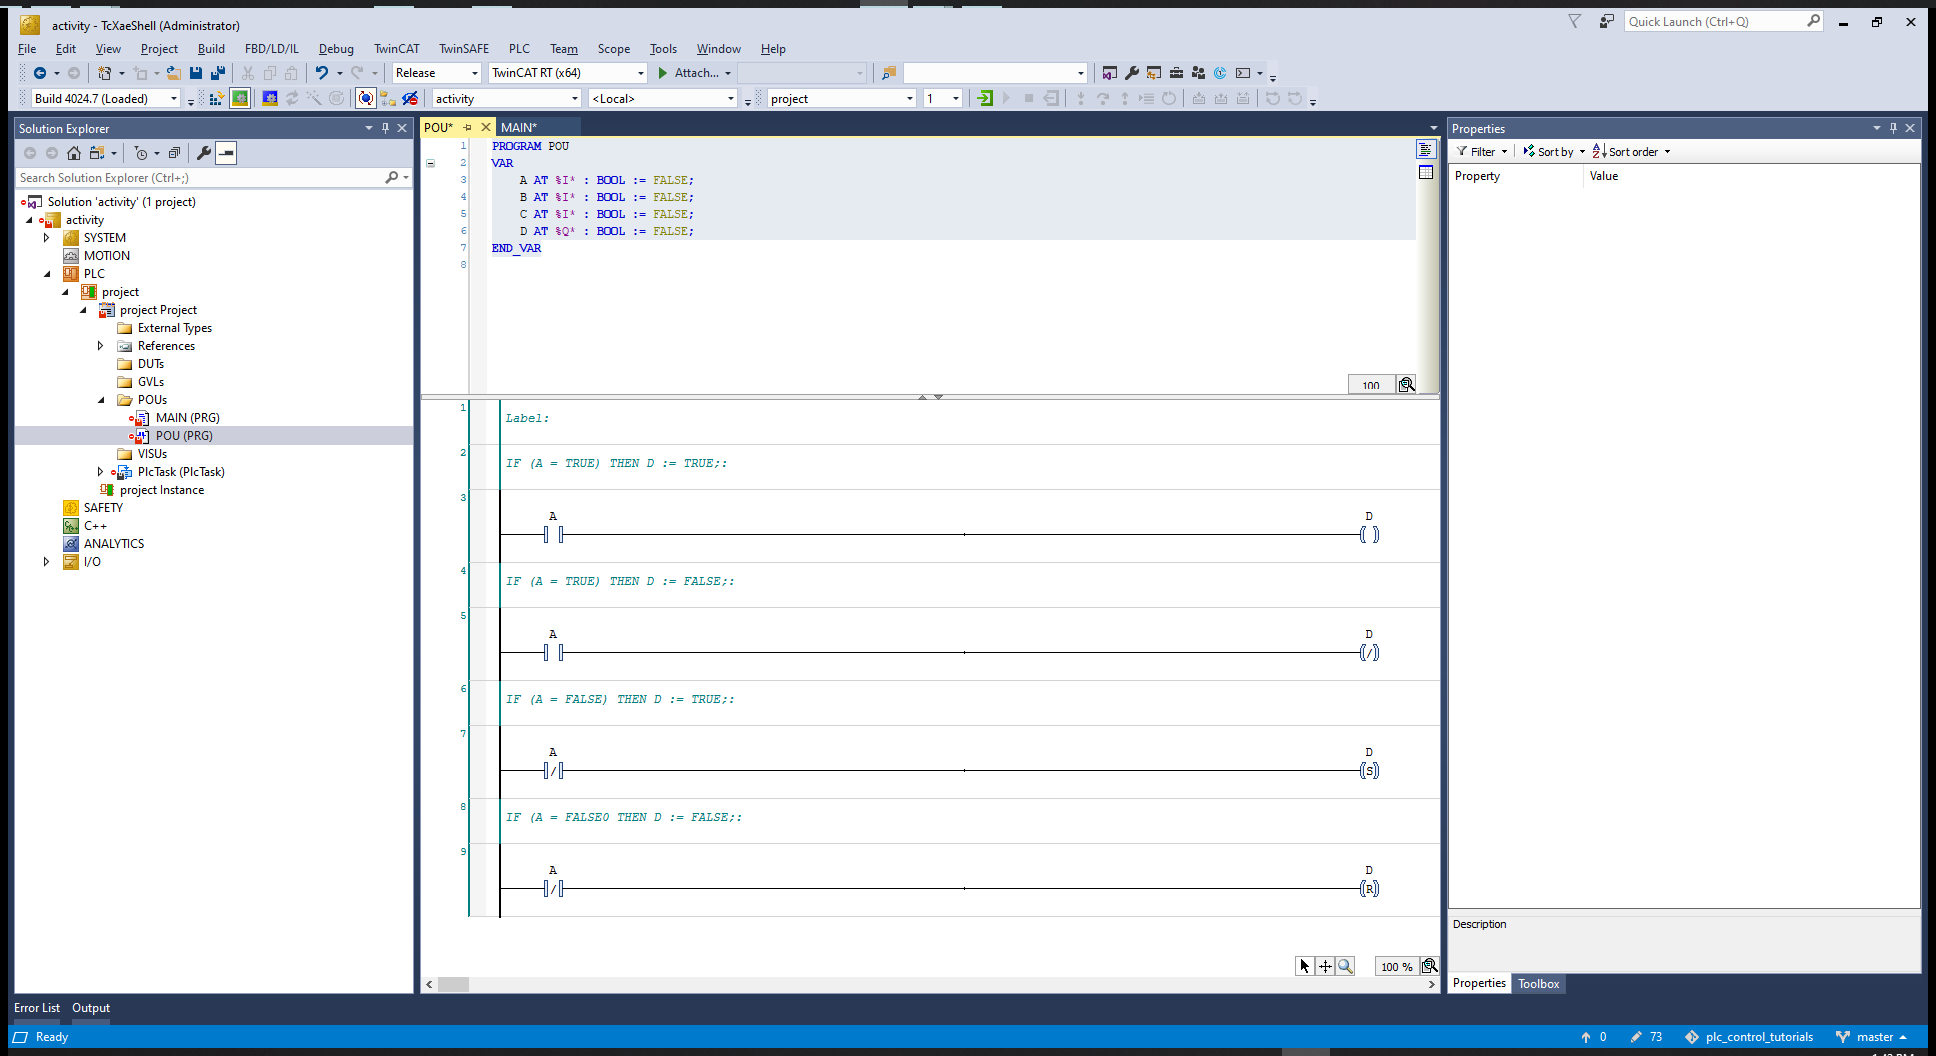Click the Undo arrow in the toolbar
The width and height of the screenshot is (1936, 1056).
(x=321, y=73)
